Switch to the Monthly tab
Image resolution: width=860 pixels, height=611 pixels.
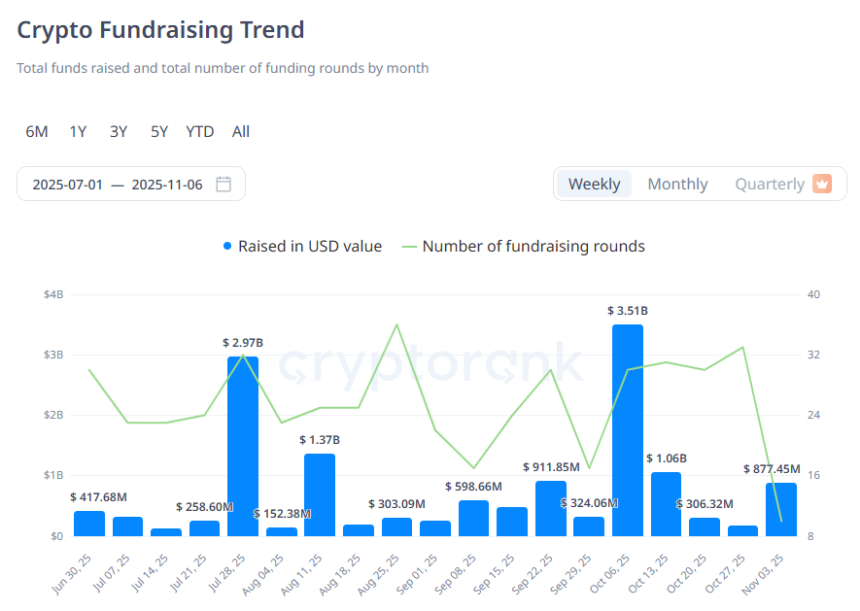pos(677,184)
